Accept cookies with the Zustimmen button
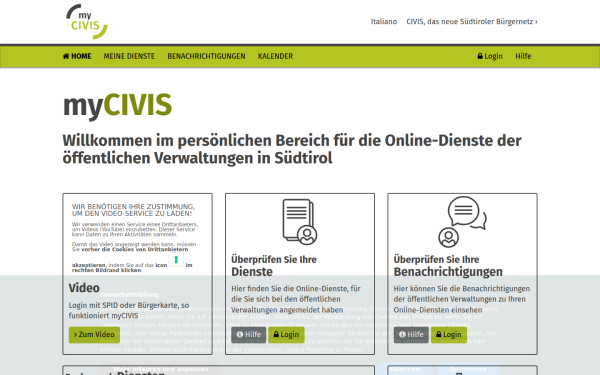 [468, 369]
